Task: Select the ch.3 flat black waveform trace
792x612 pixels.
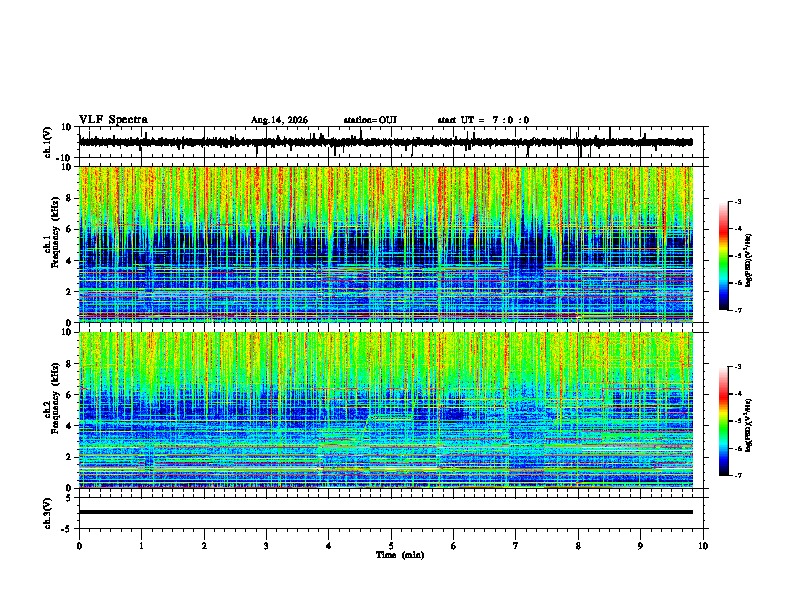Action: point(385,512)
